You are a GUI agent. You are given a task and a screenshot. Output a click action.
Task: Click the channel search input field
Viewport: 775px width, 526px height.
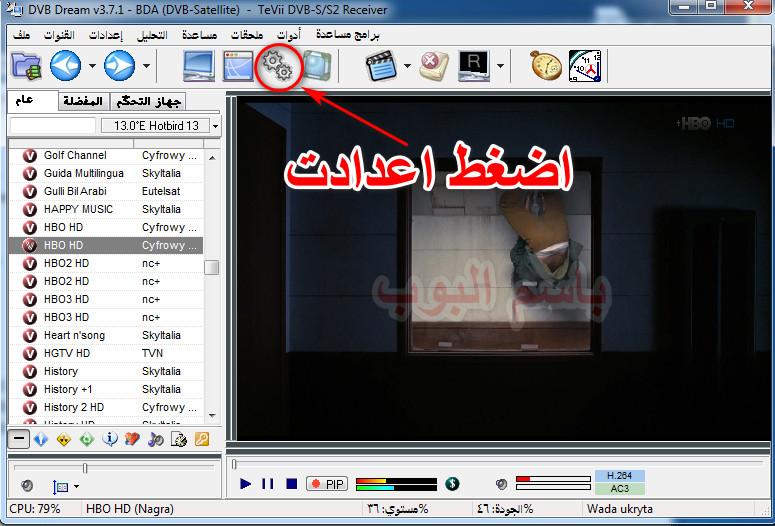tap(52, 126)
